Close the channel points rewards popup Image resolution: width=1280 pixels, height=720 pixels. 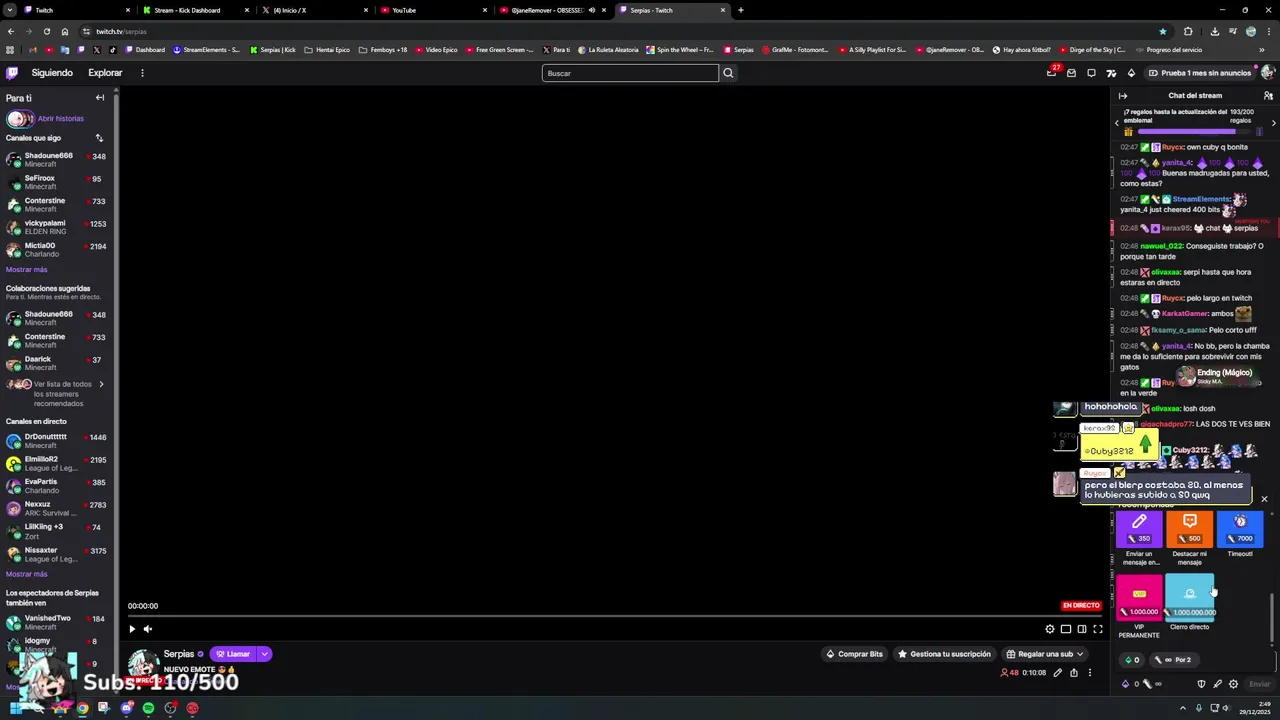[1264, 499]
